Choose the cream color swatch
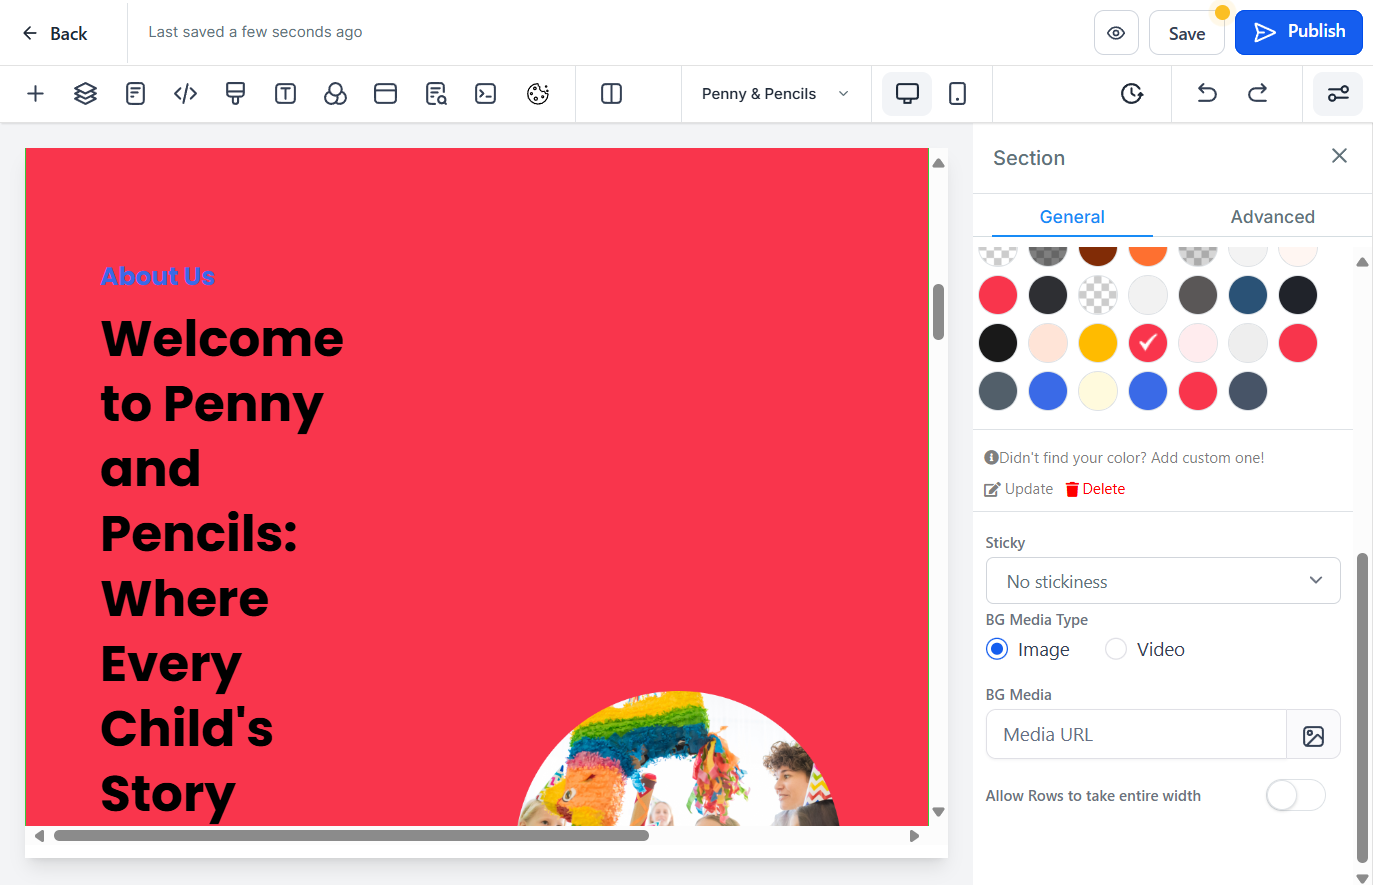Screen dimensions: 1373x885 pos(1098,391)
